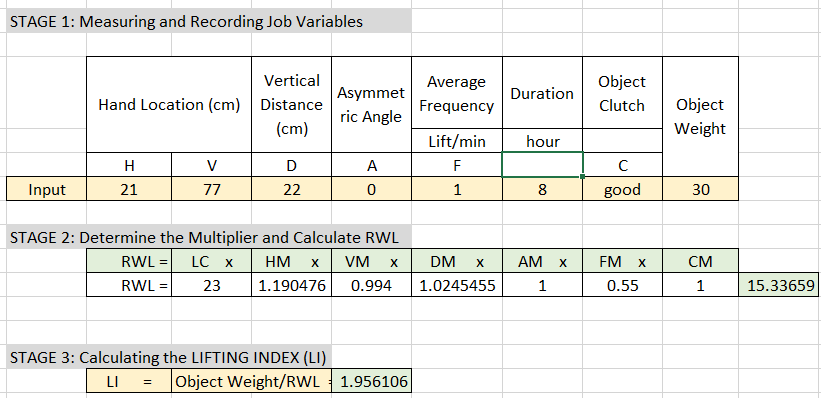This screenshot has height=398, width=821.
Task: Click the STAGE 2 heading cell
Action: (208, 237)
